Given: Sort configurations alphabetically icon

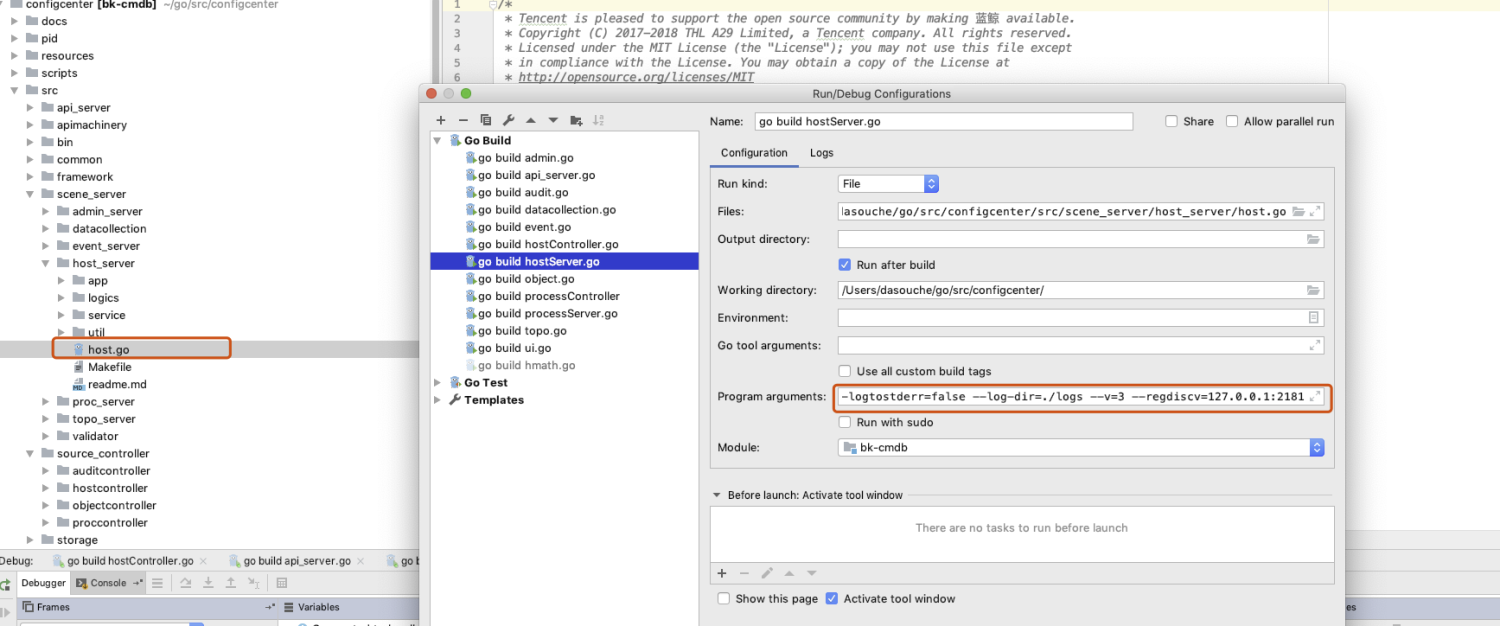Looking at the screenshot, I should 599,120.
